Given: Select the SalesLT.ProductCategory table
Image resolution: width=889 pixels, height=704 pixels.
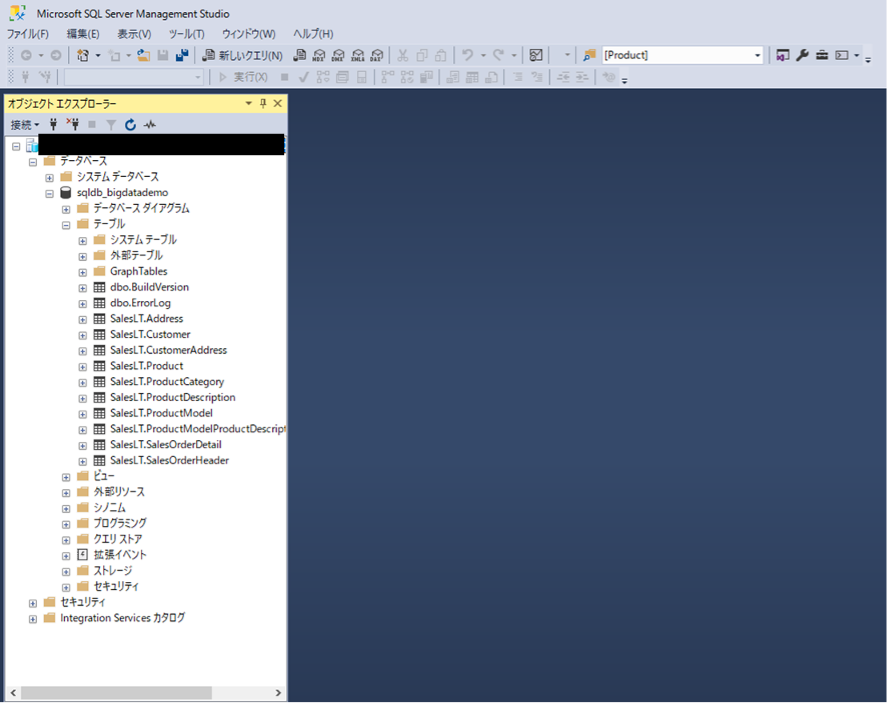Looking at the screenshot, I should pyautogui.click(x=167, y=382).
